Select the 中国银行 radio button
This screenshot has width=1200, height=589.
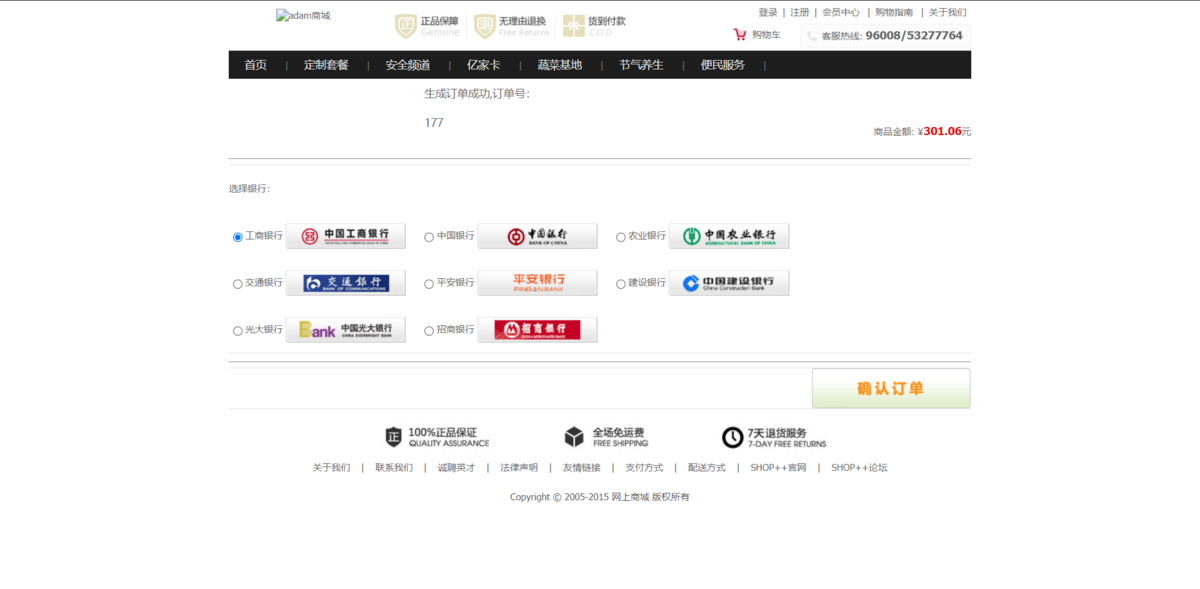point(429,237)
